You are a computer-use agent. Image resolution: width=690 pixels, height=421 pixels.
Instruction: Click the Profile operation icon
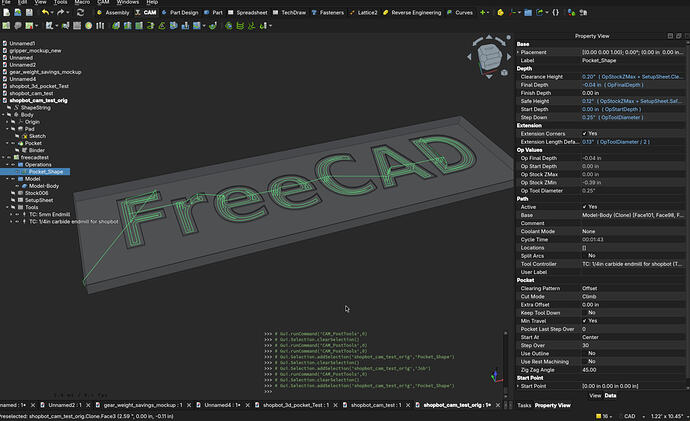point(116,26)
